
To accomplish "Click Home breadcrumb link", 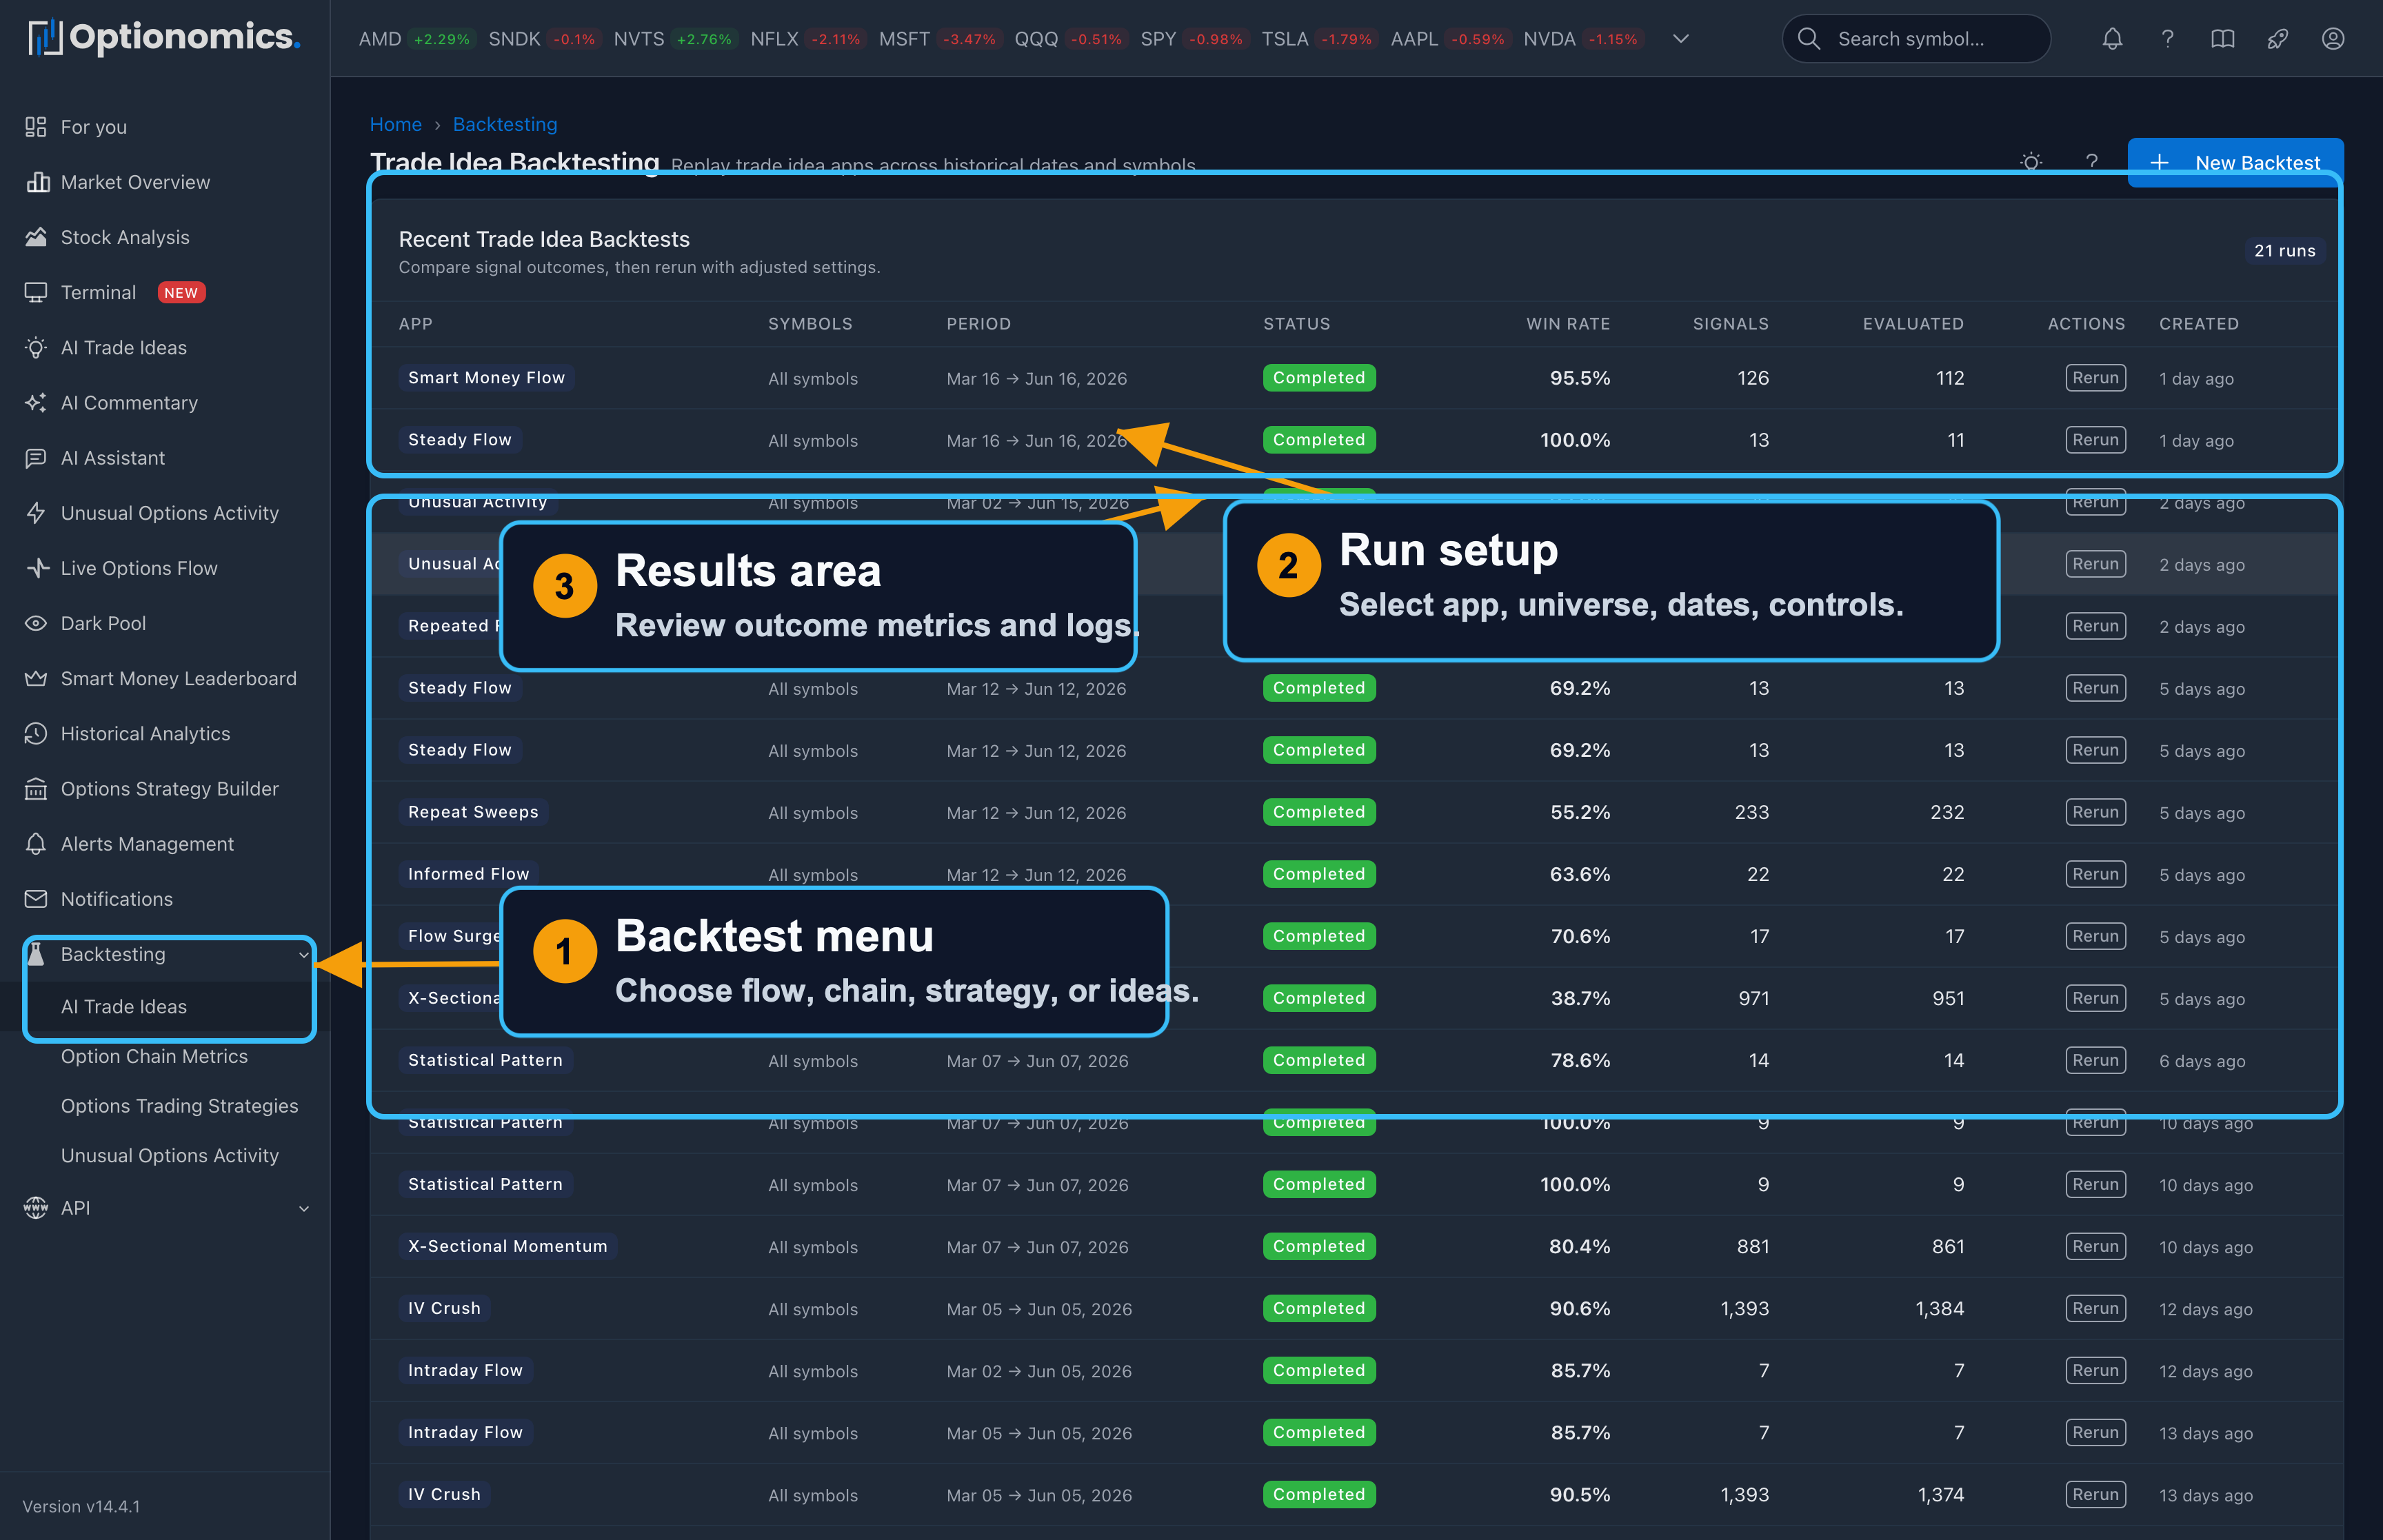I will pos(396,124).
